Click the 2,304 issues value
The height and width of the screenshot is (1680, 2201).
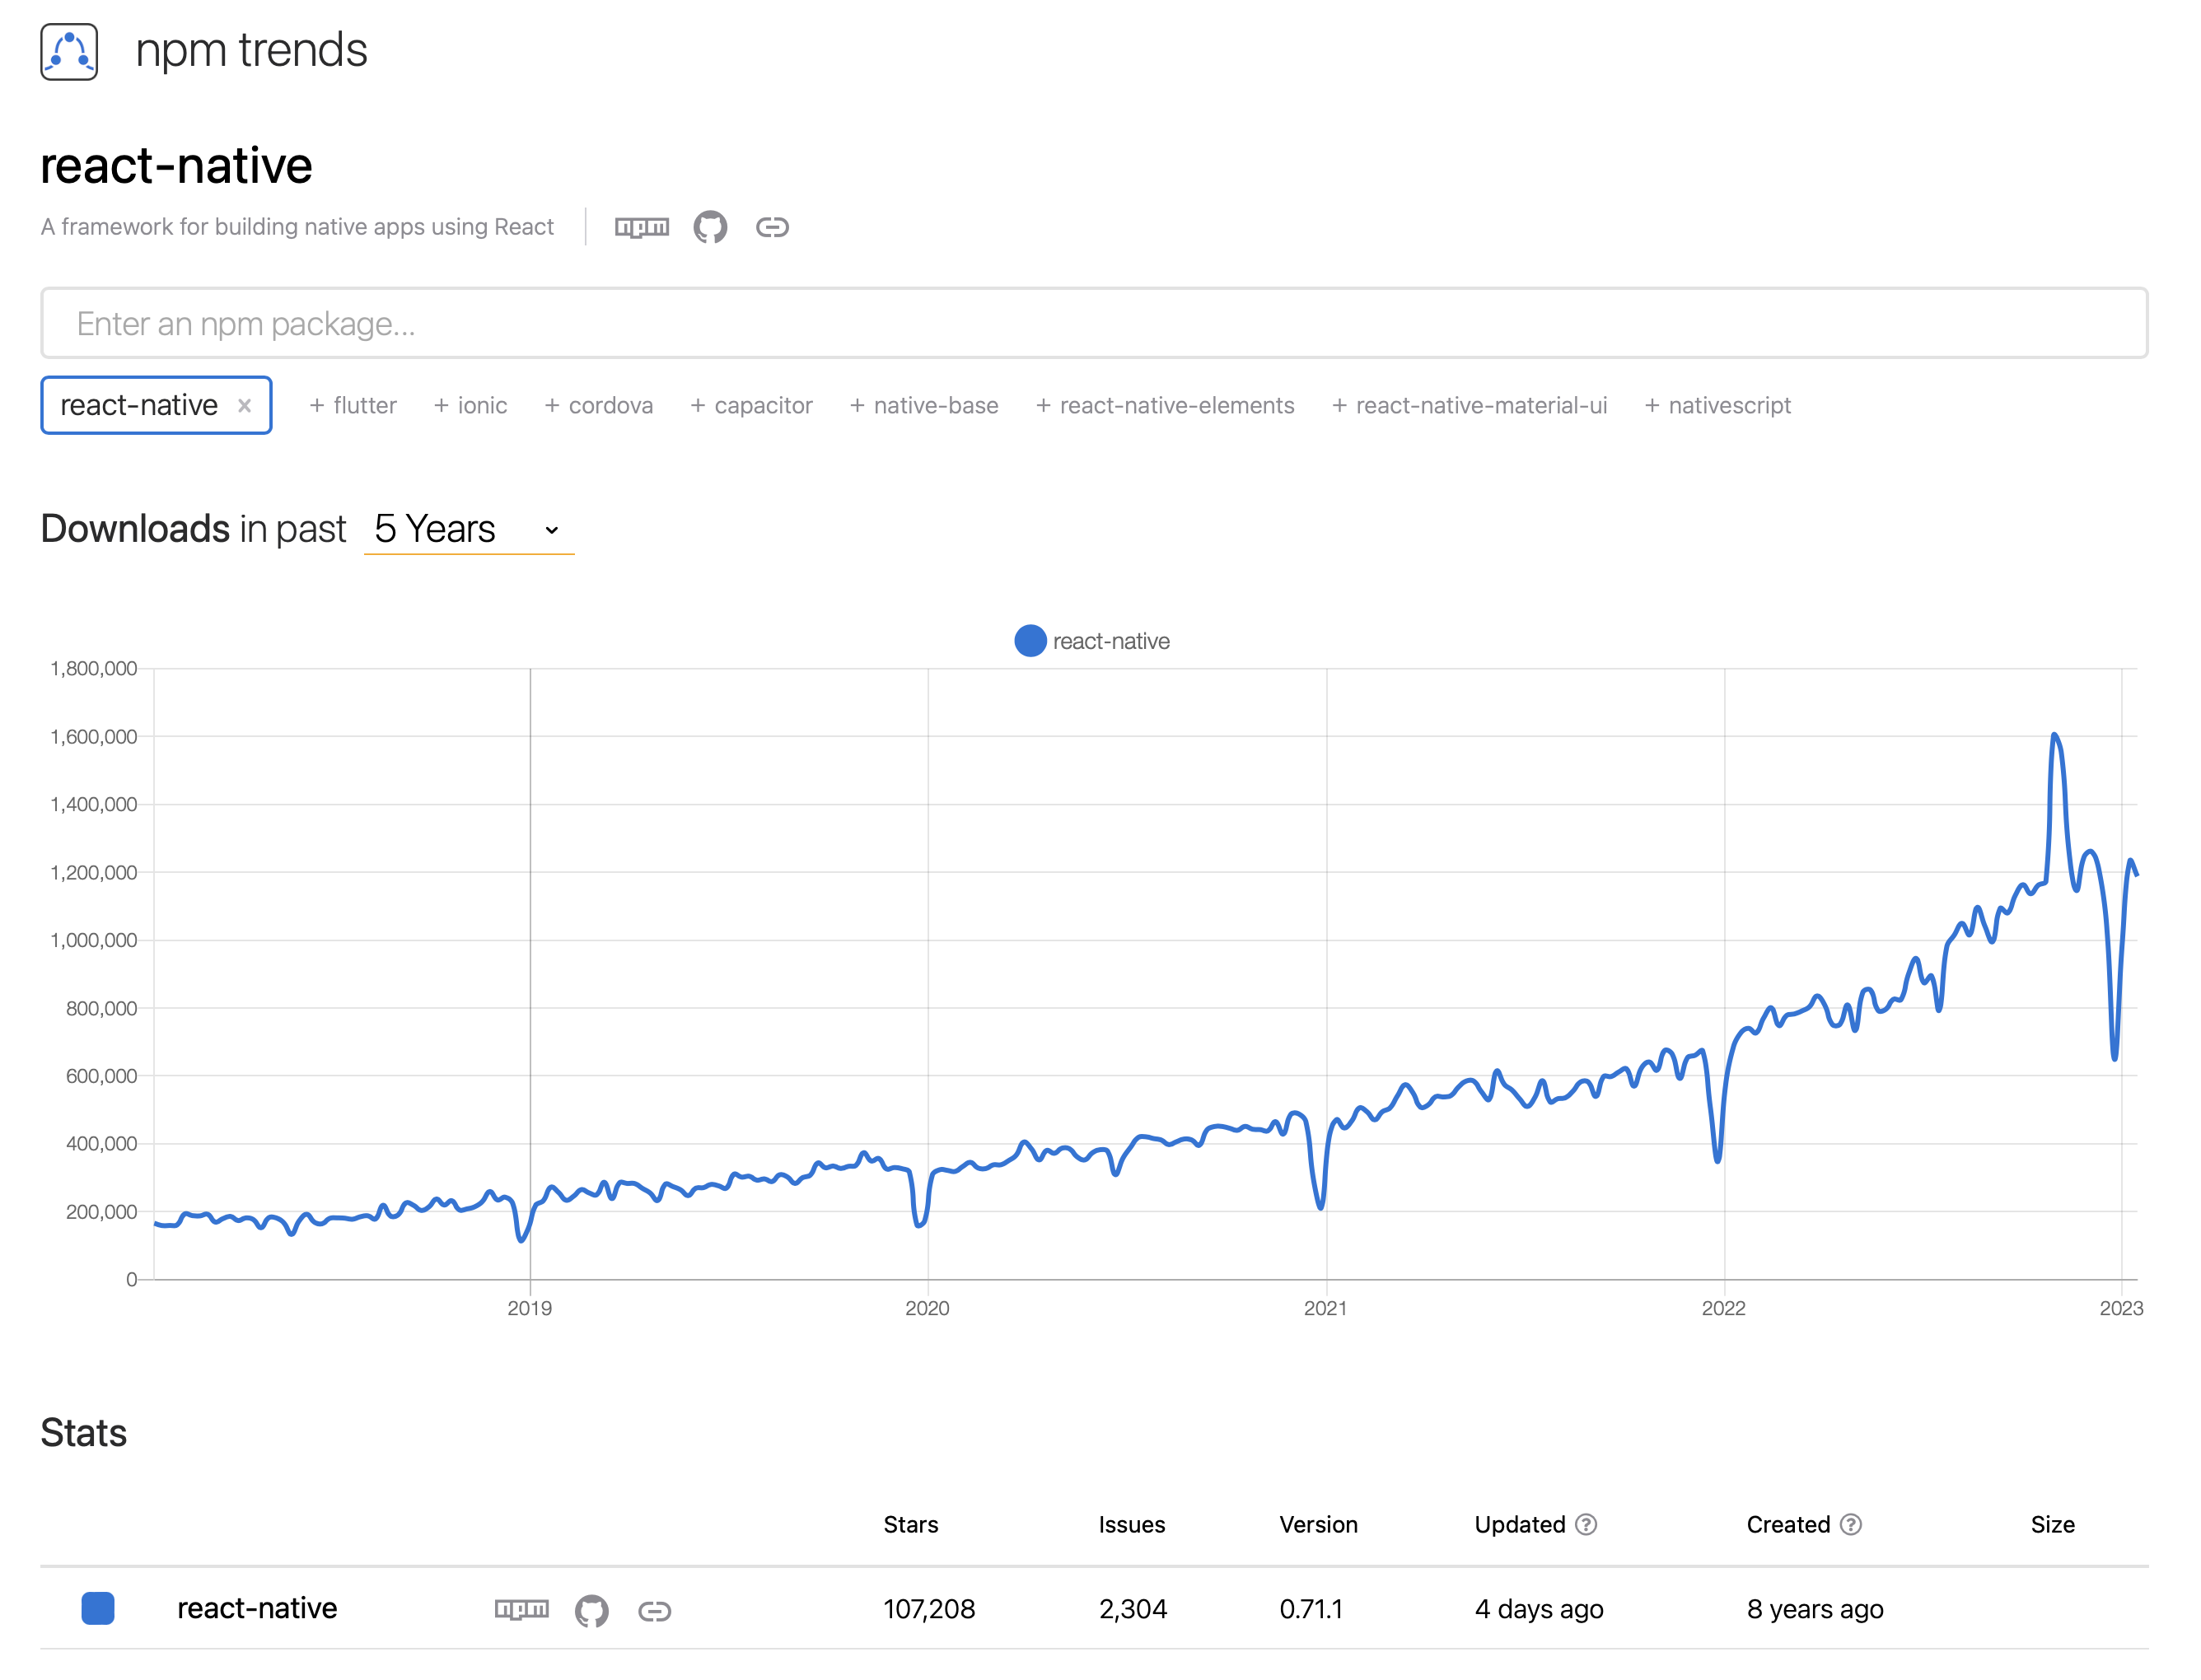tap(1133, 1609)
